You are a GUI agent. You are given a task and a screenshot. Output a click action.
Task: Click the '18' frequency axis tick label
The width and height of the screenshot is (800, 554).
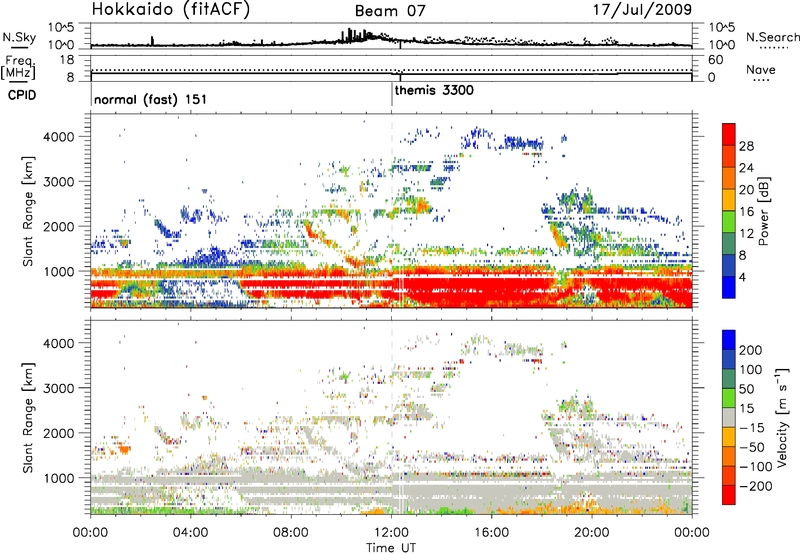pyautogui.click(x=67, y=60)
